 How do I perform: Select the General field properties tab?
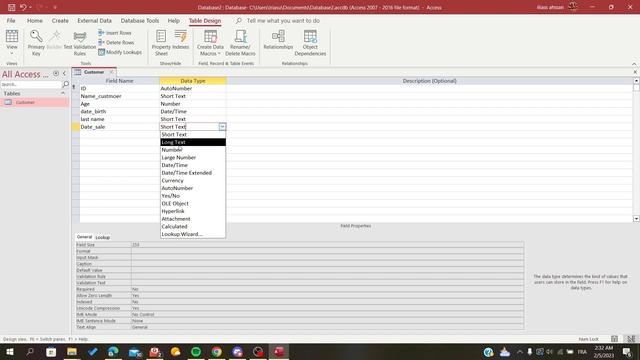pos(84,237)
